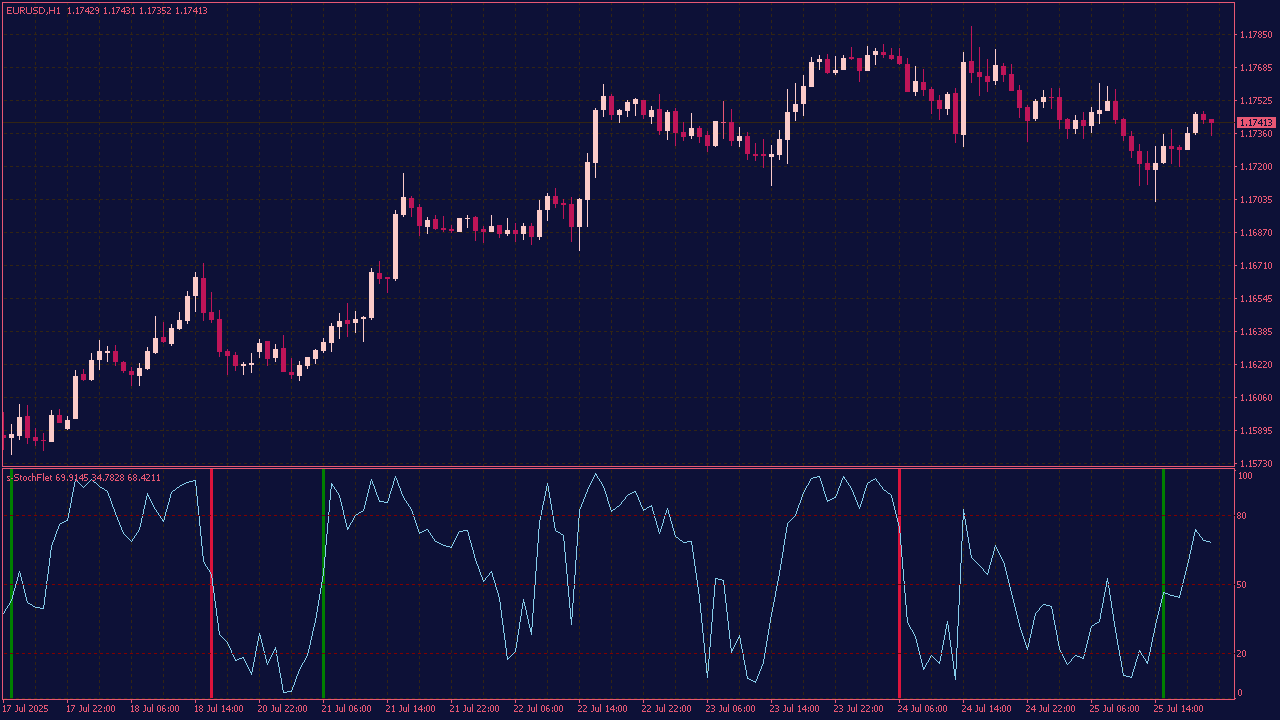
Task: Click the 1.17035 price scale label
Action: click(x=1256, y=200)
